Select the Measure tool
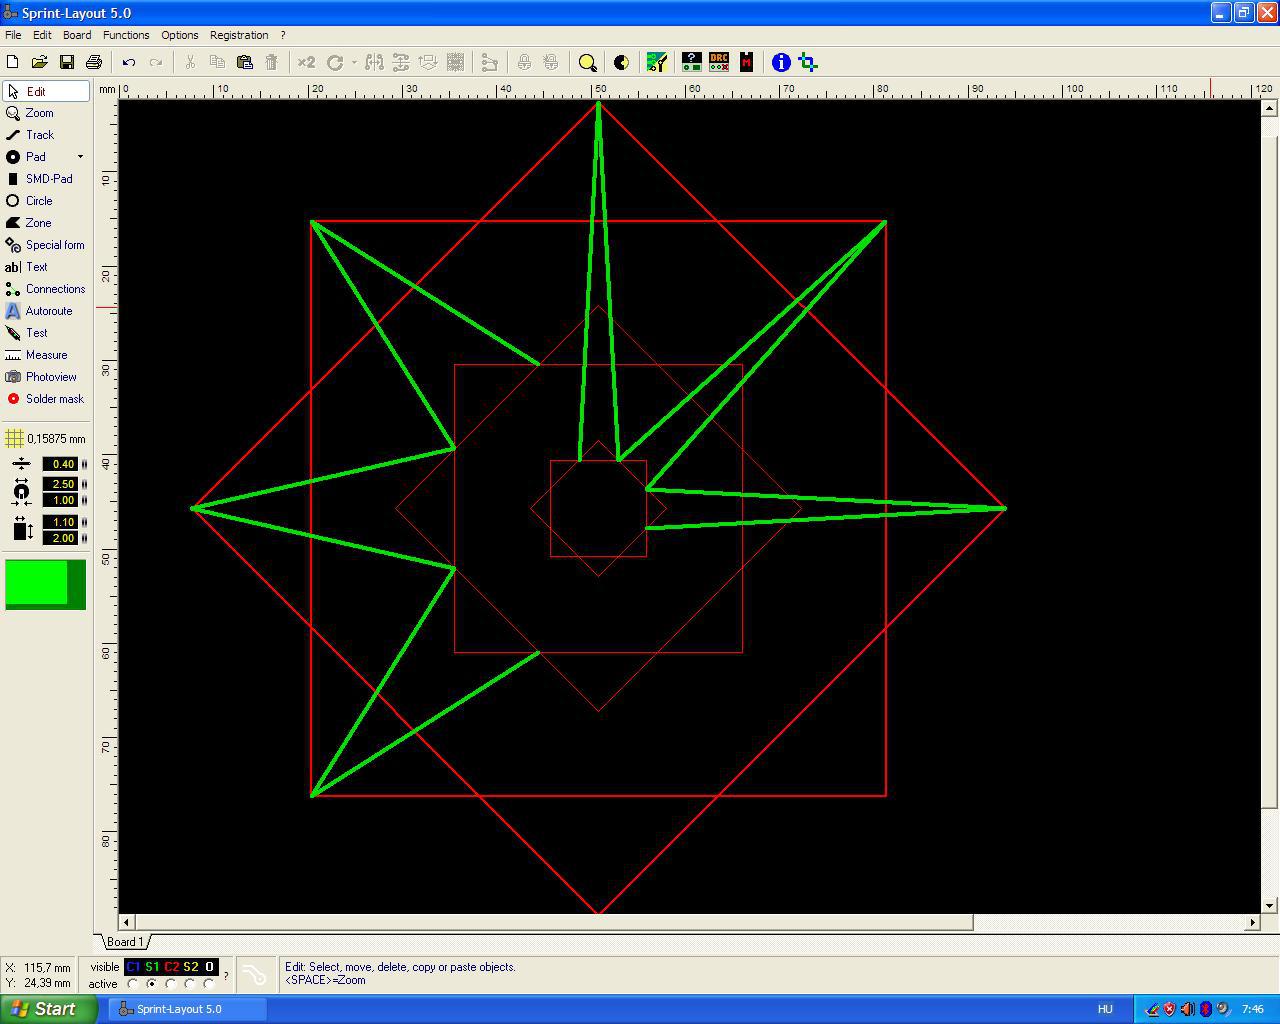The width and height of the screenshot is (1280, 1024). point(46,355)
